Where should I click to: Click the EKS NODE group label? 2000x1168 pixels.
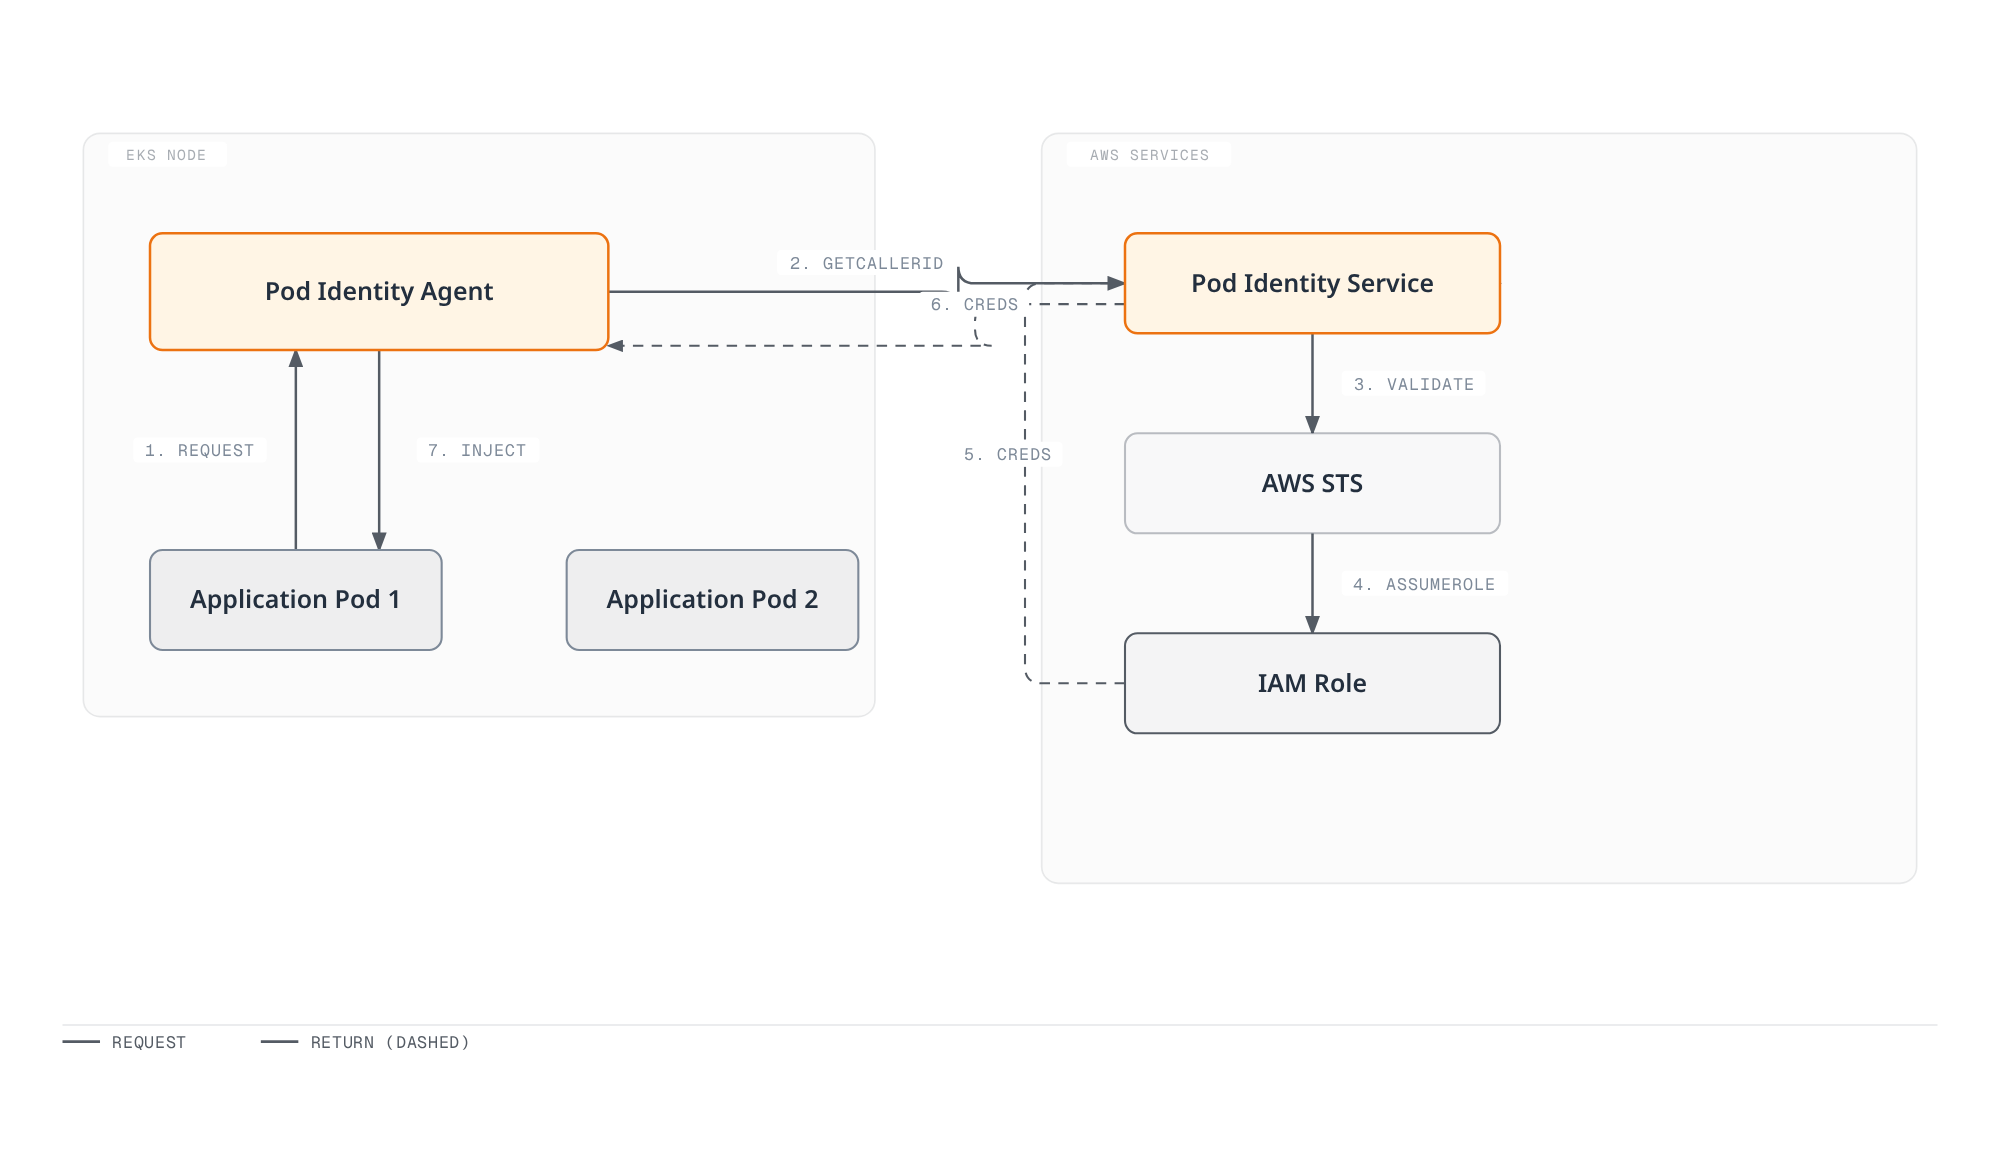166,155
